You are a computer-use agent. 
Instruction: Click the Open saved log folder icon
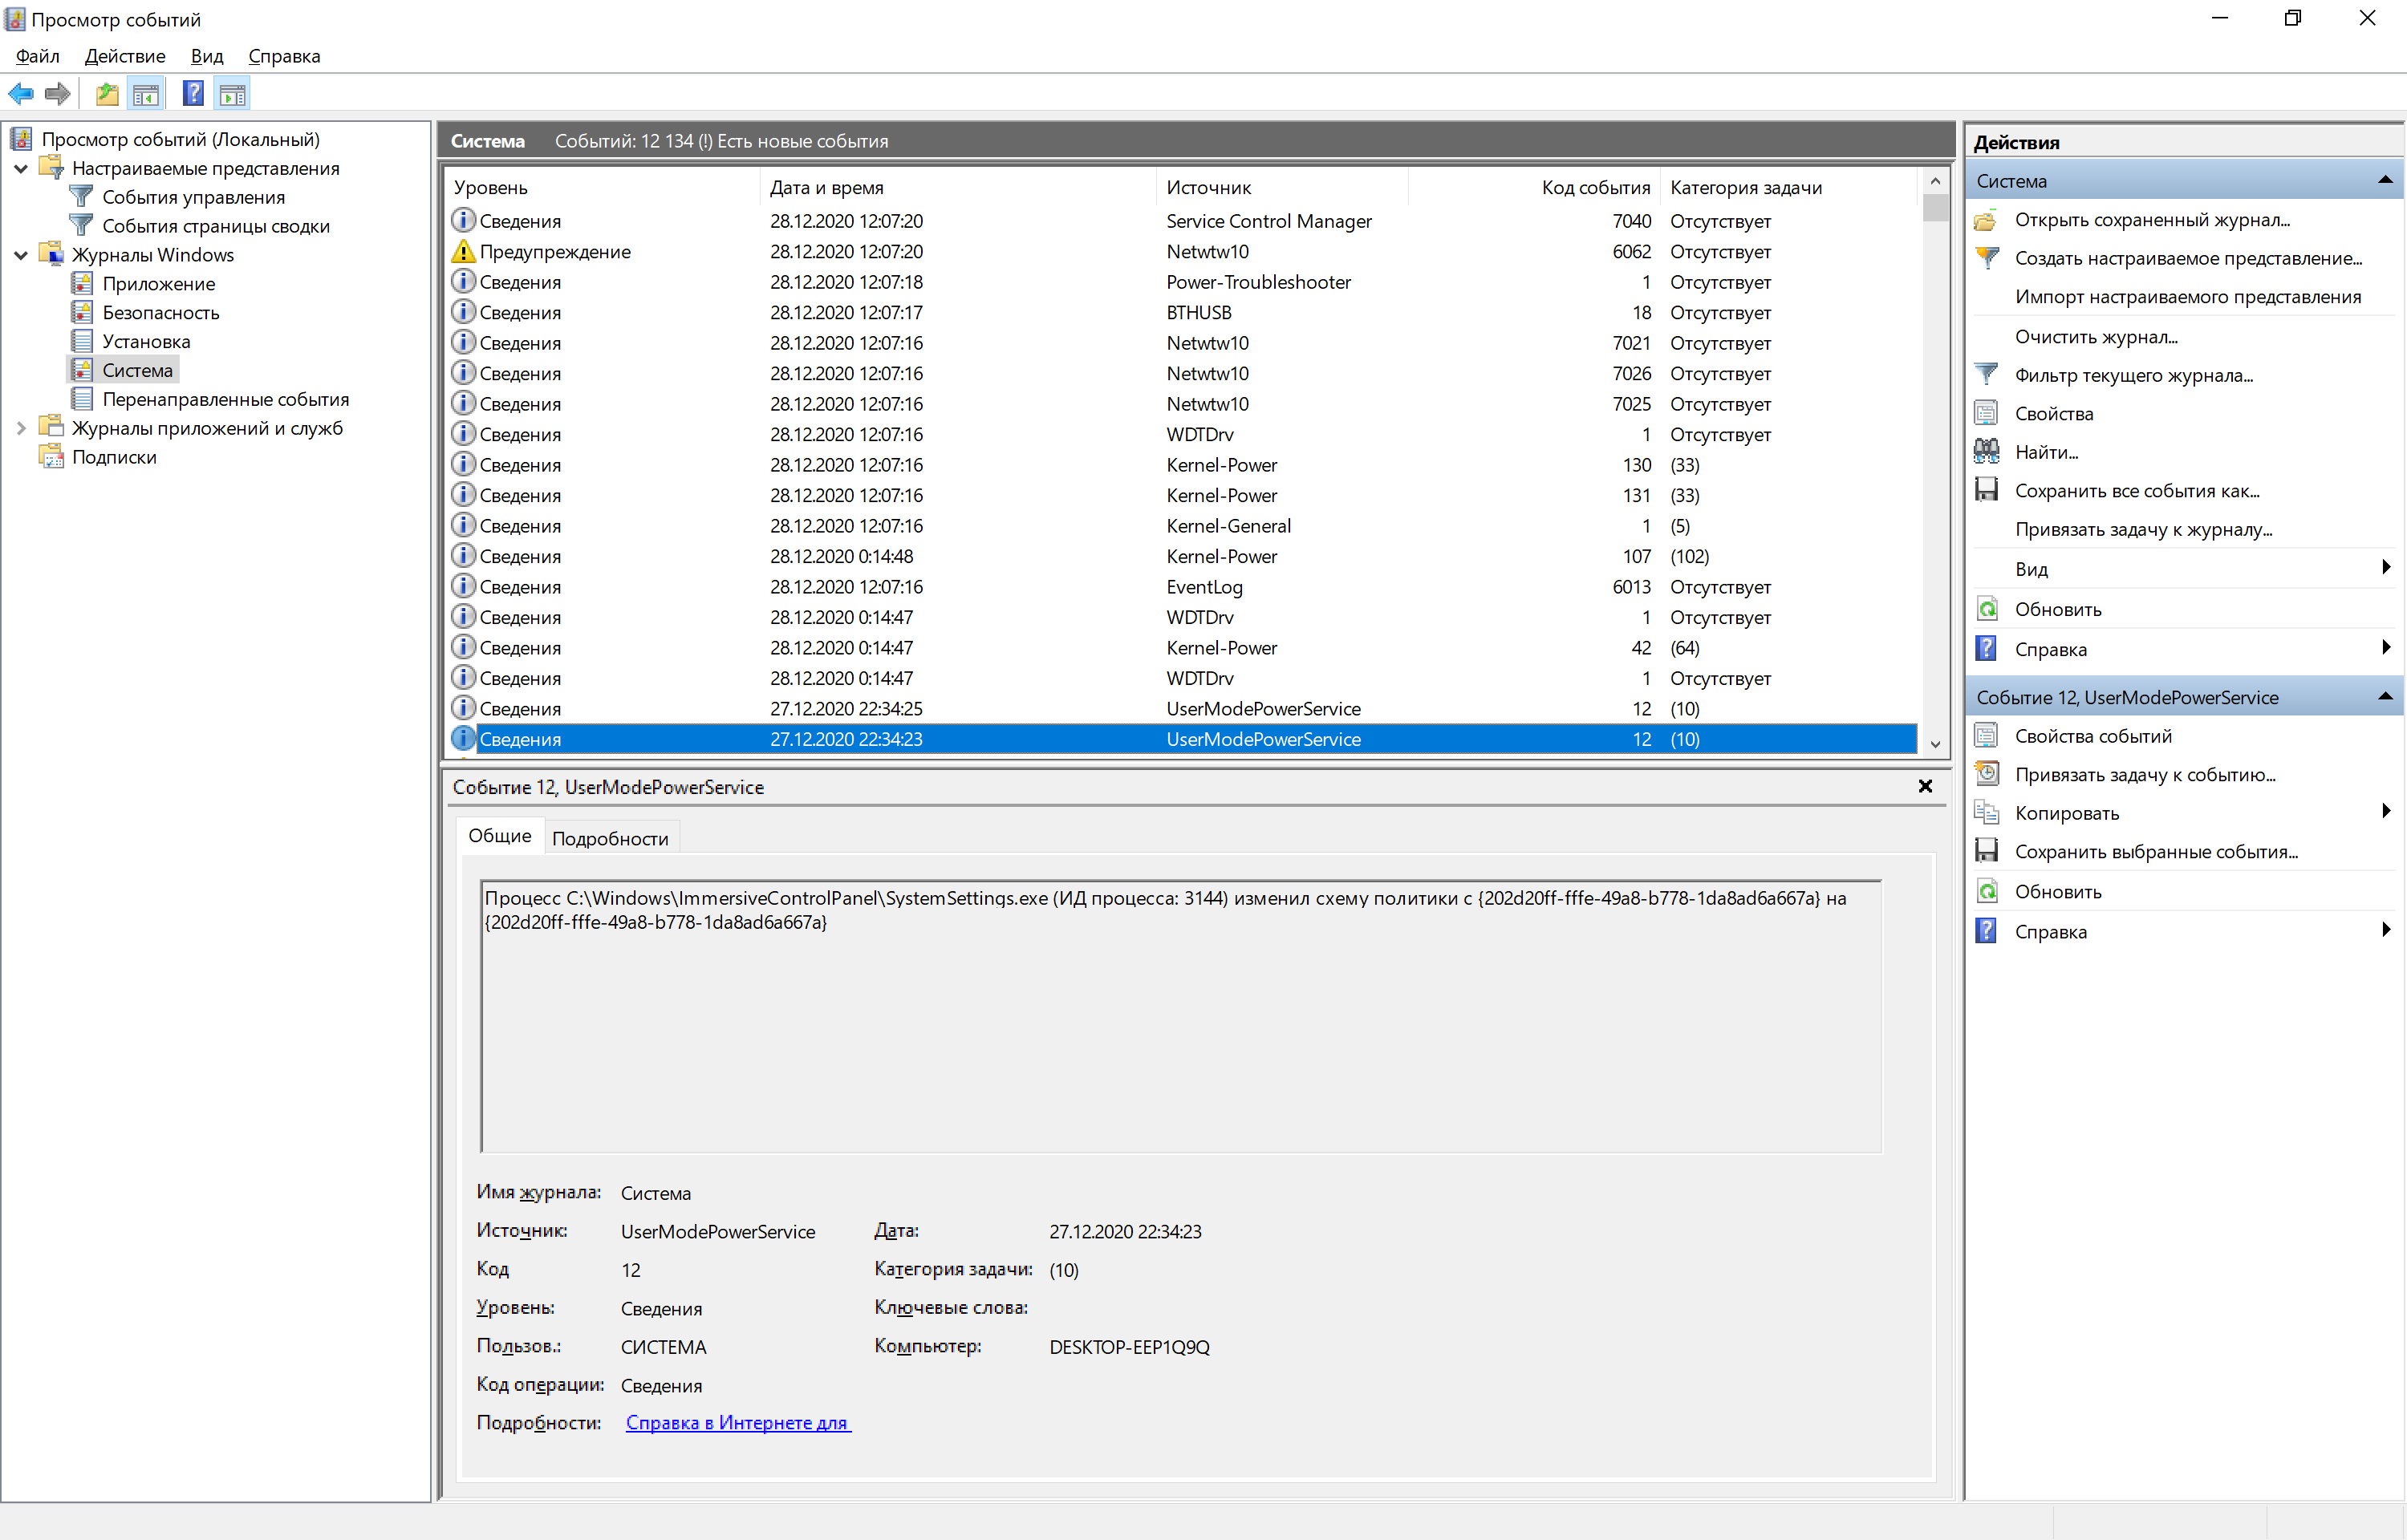(x=1986, y=220)
